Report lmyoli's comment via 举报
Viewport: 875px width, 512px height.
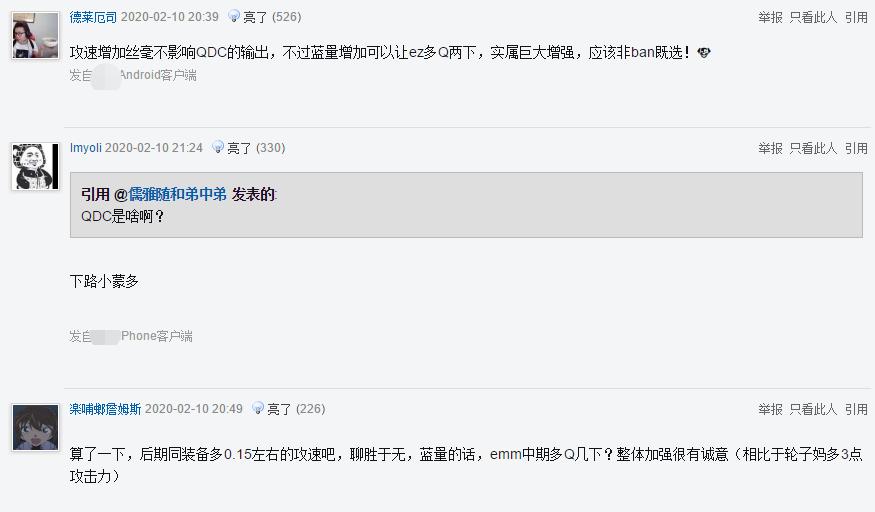tap(770, 148)
